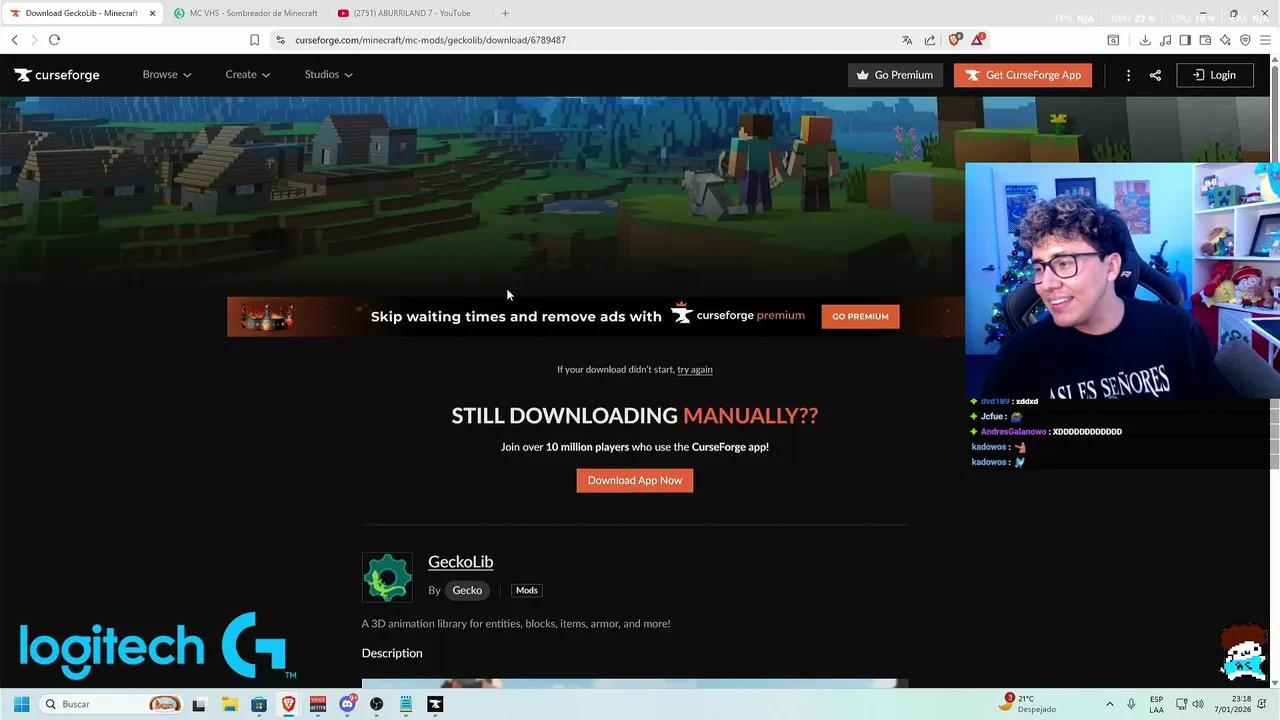The image size is (1280, 720).
Task: Click the Go Premium header button
Action: pyautogui.click(x=895, y=75)
